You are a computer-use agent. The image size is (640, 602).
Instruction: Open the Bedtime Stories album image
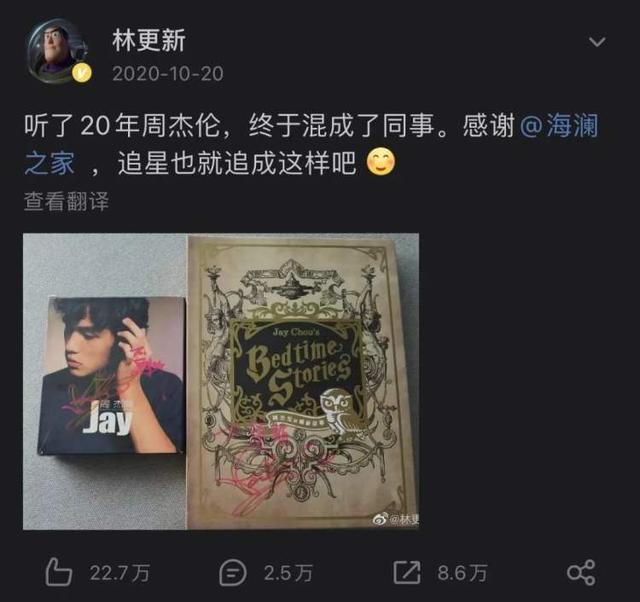(303, 382)
